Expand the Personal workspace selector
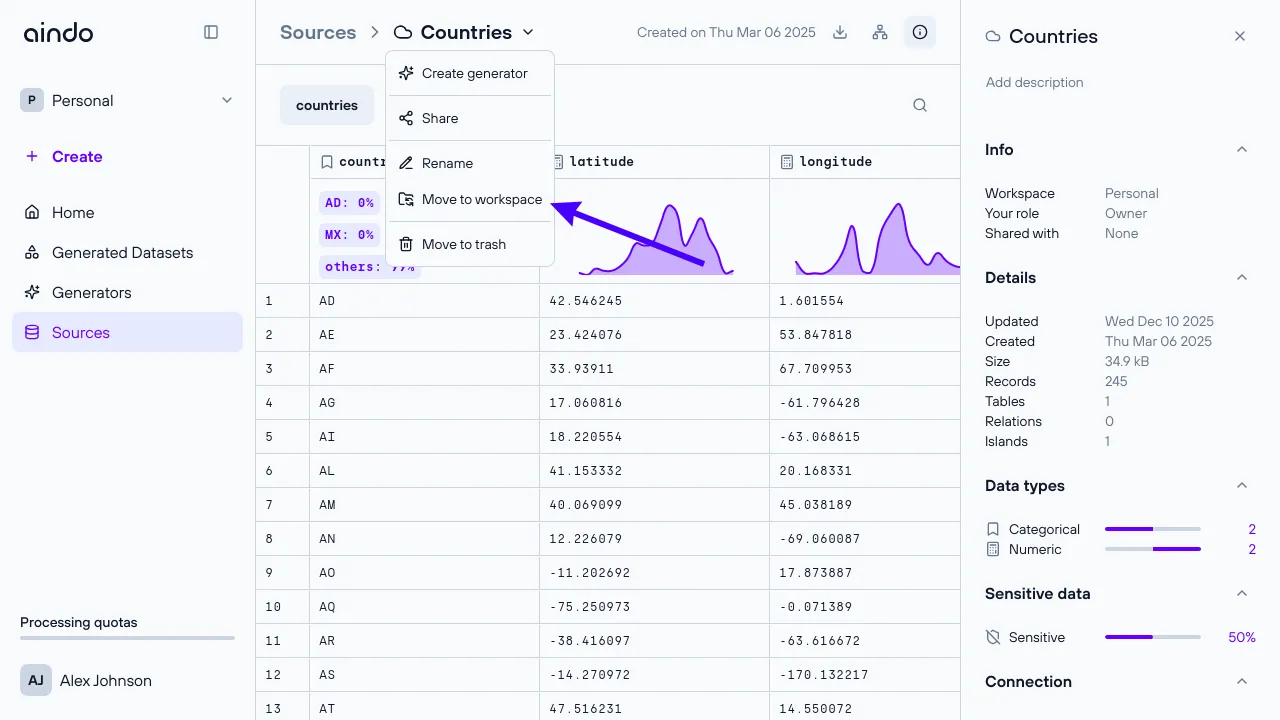The width and height of the screenshot is (1280, 720). (226, 100)
